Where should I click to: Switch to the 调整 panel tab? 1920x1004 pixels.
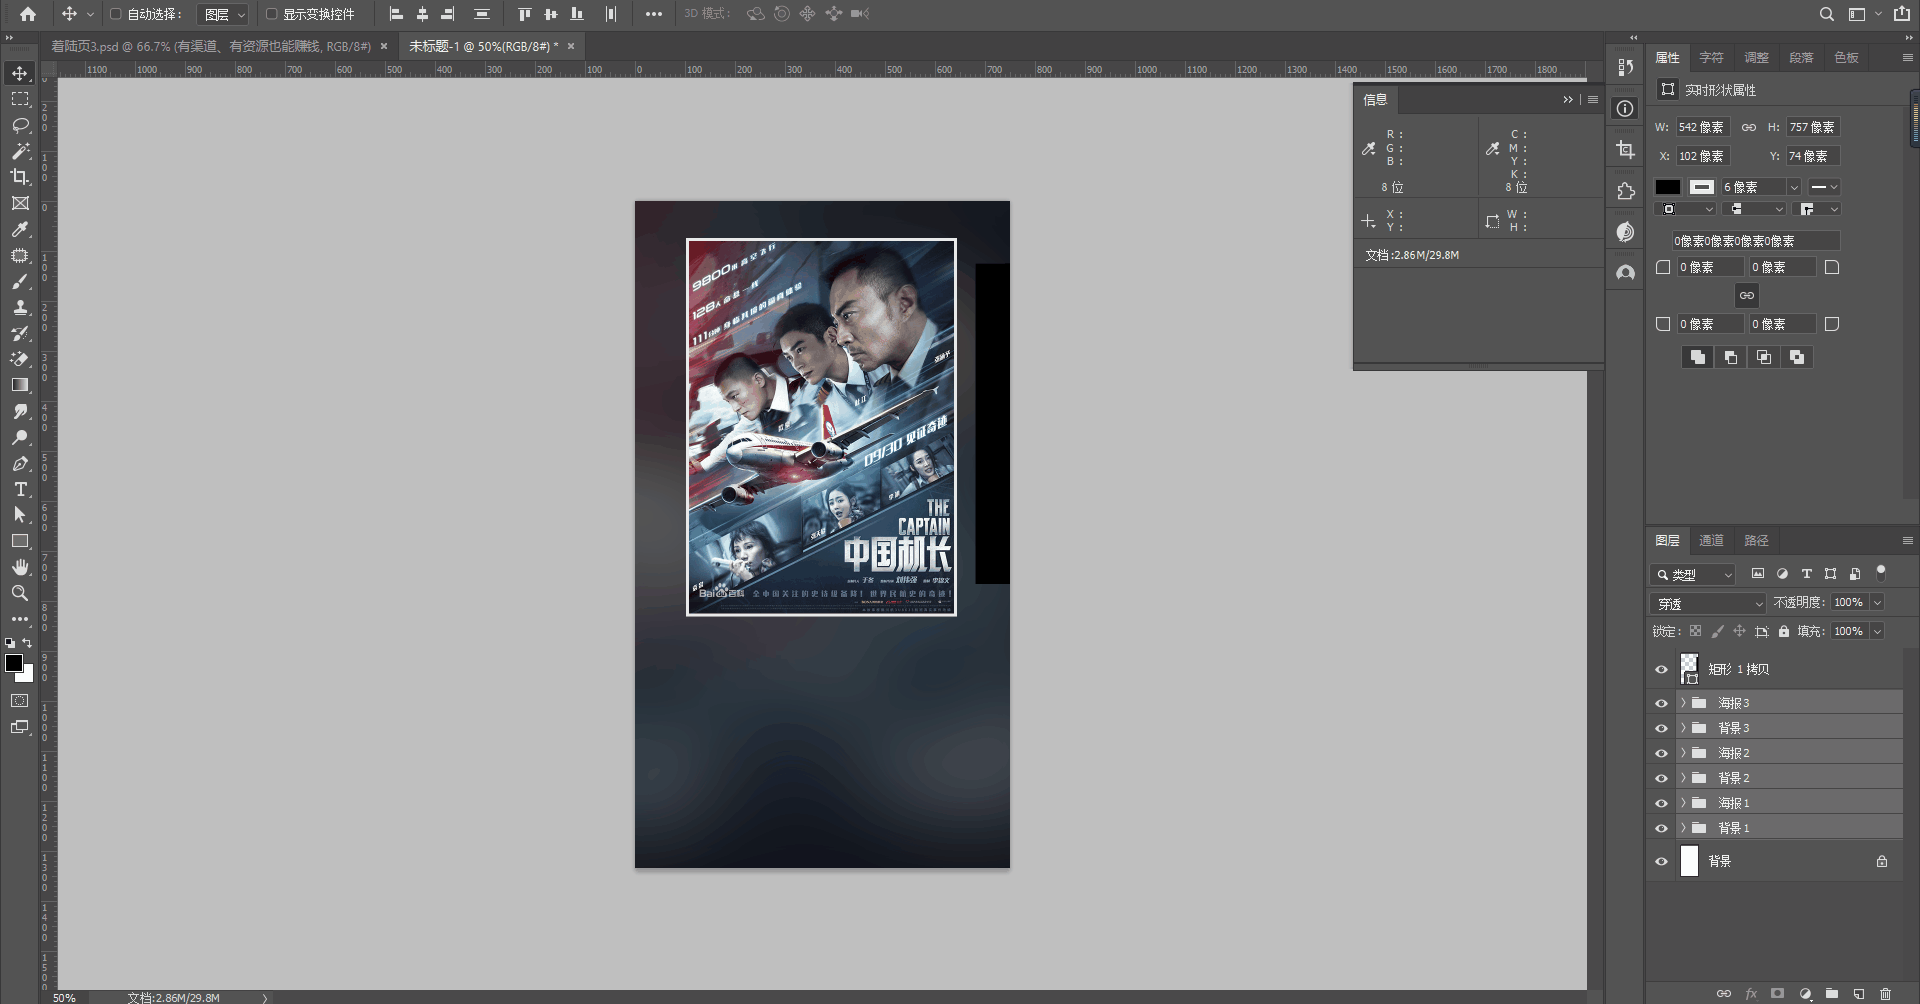click(x=1756, y=58)
